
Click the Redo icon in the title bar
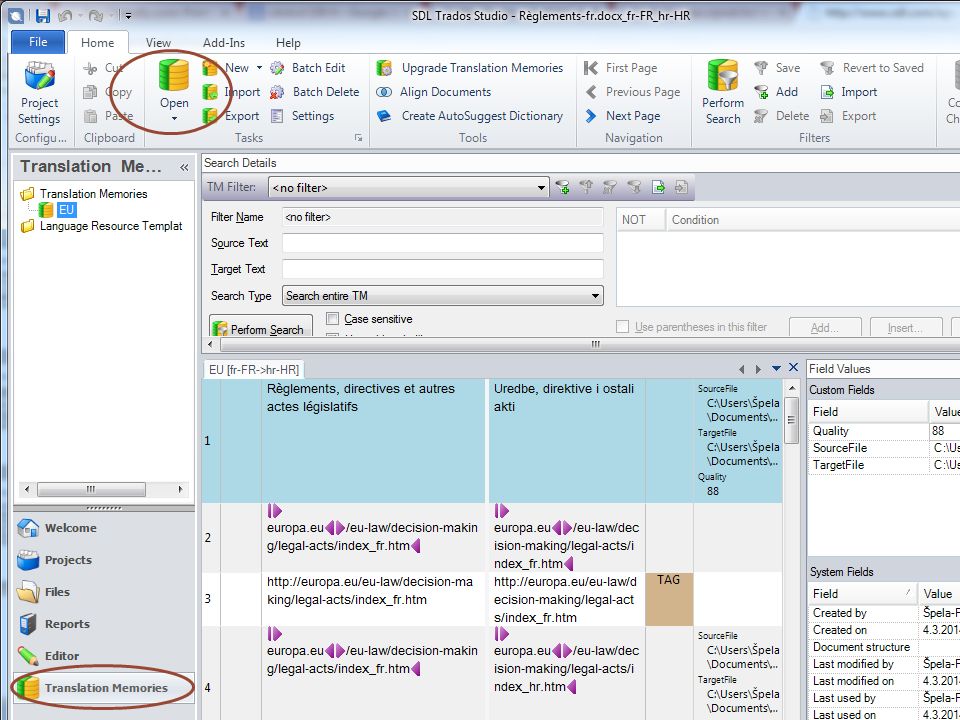point(95,16)
